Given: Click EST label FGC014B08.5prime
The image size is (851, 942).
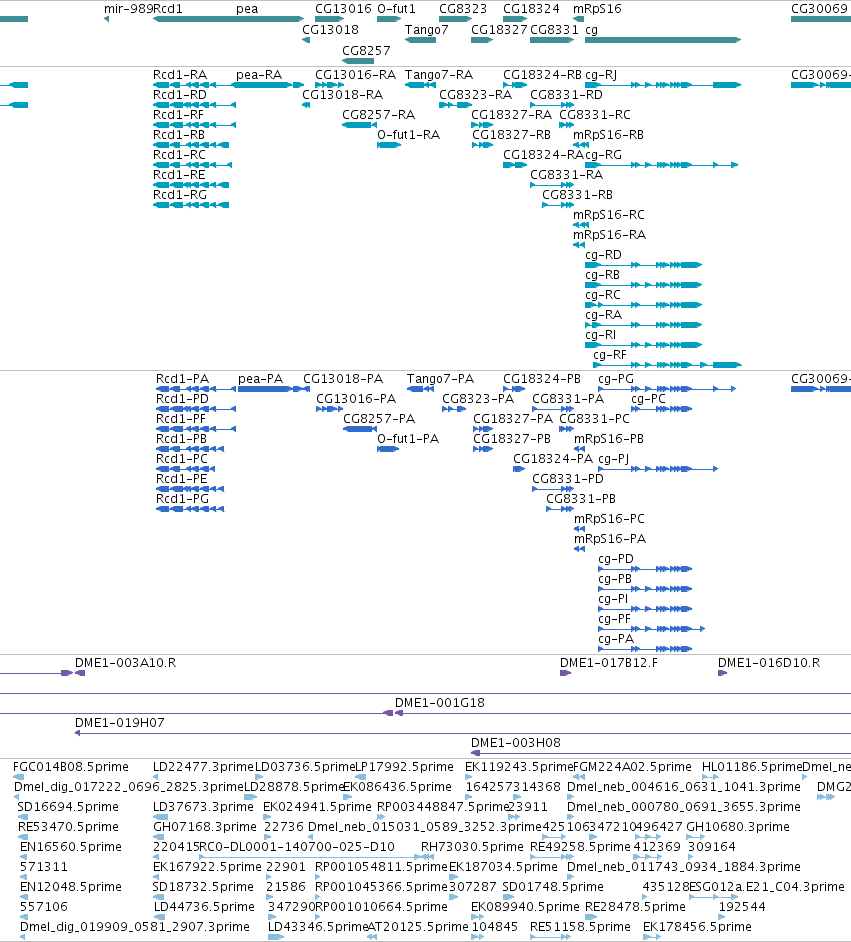Looking at the screenshot, I should pos(71,767).
